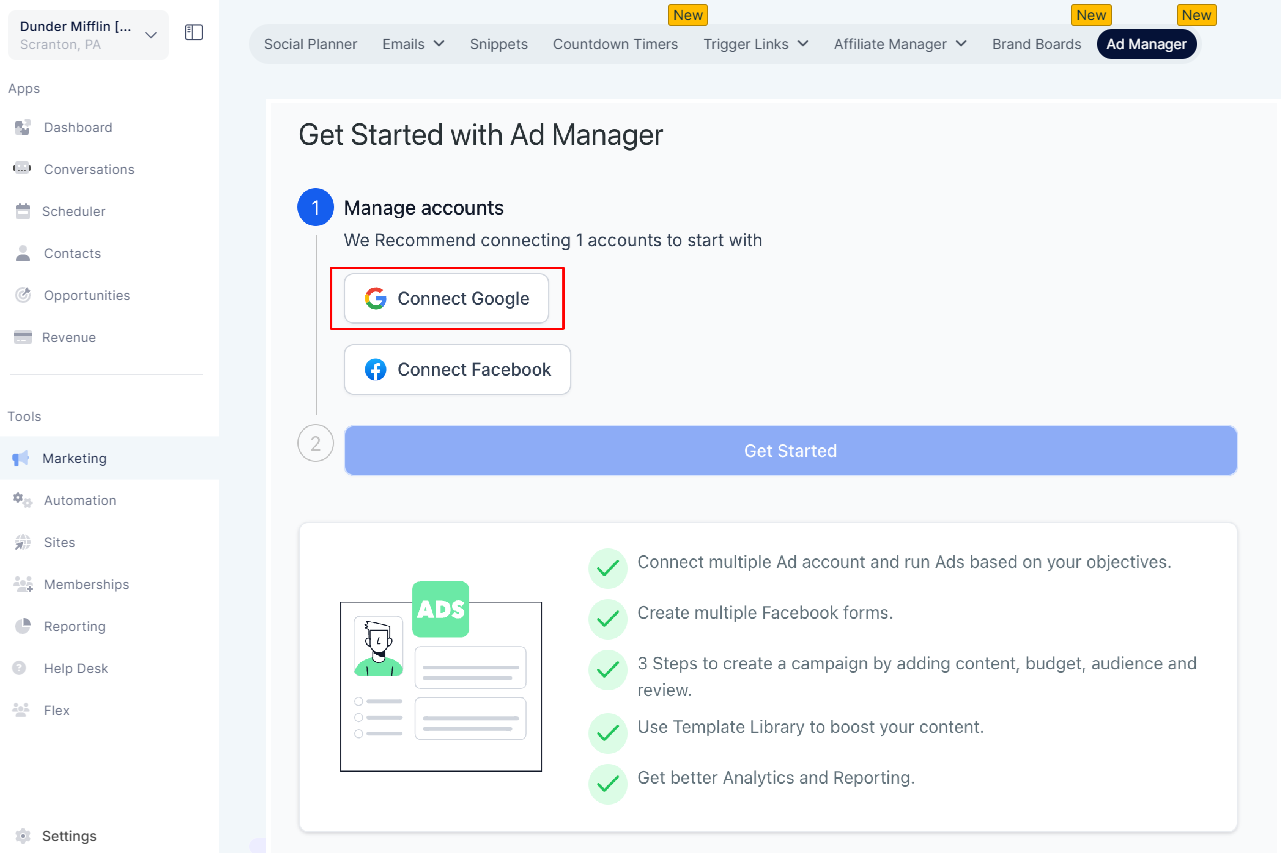The height and width of the screenshot is (853, 1281).
Task: Click the "Get Started with Ad Manager" heading
Action: click(x=481, y=134)
